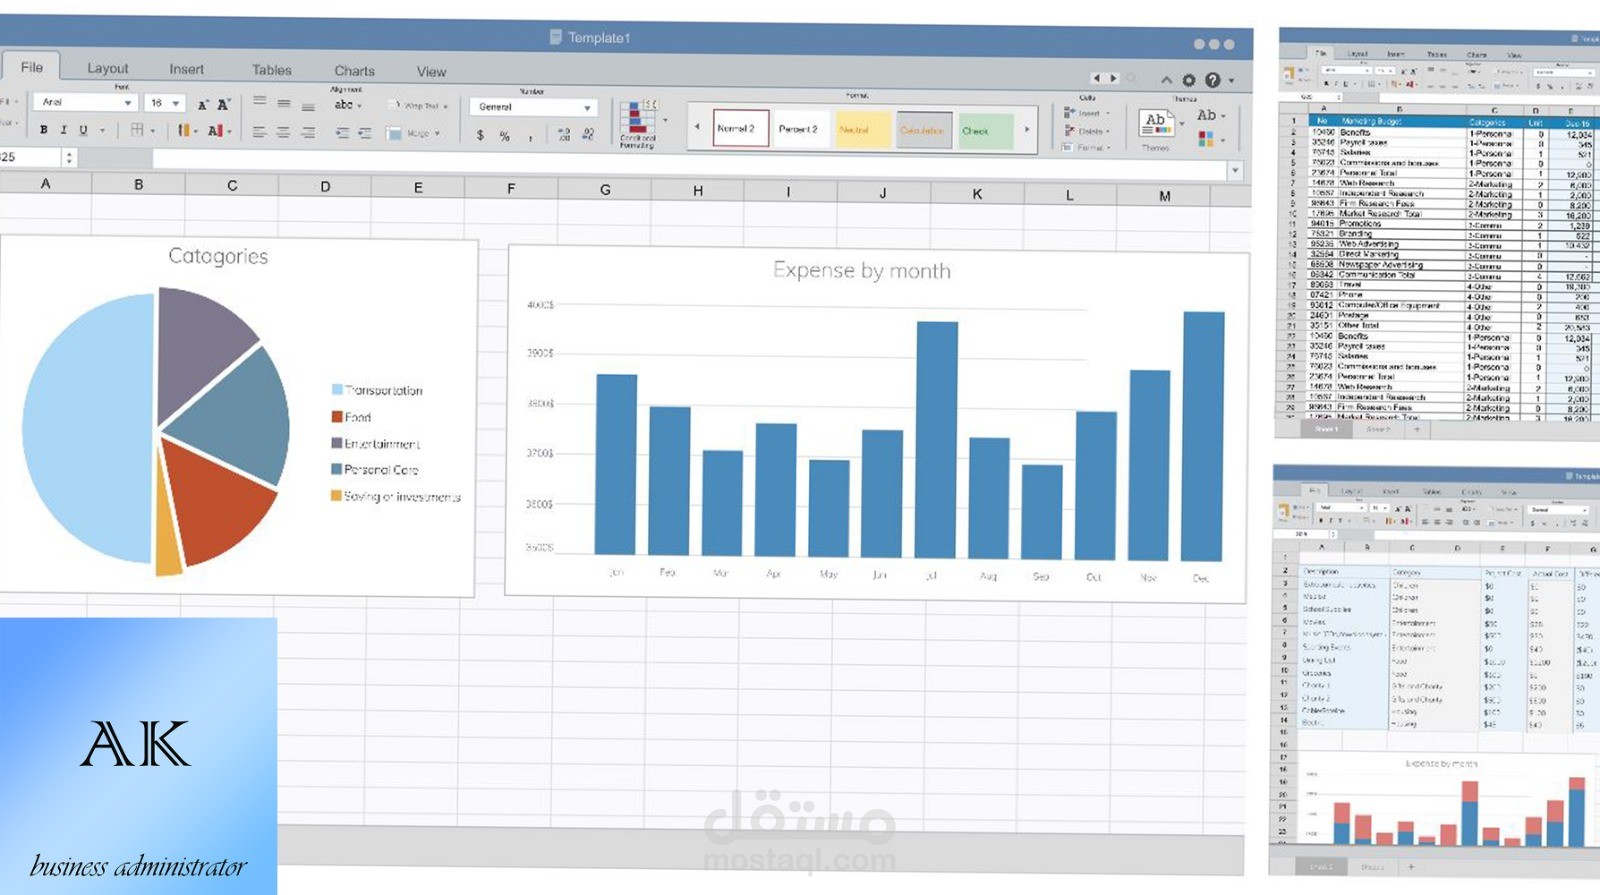Align text left in the main window
Screen dimensions: 1600x895
point(259,132)
